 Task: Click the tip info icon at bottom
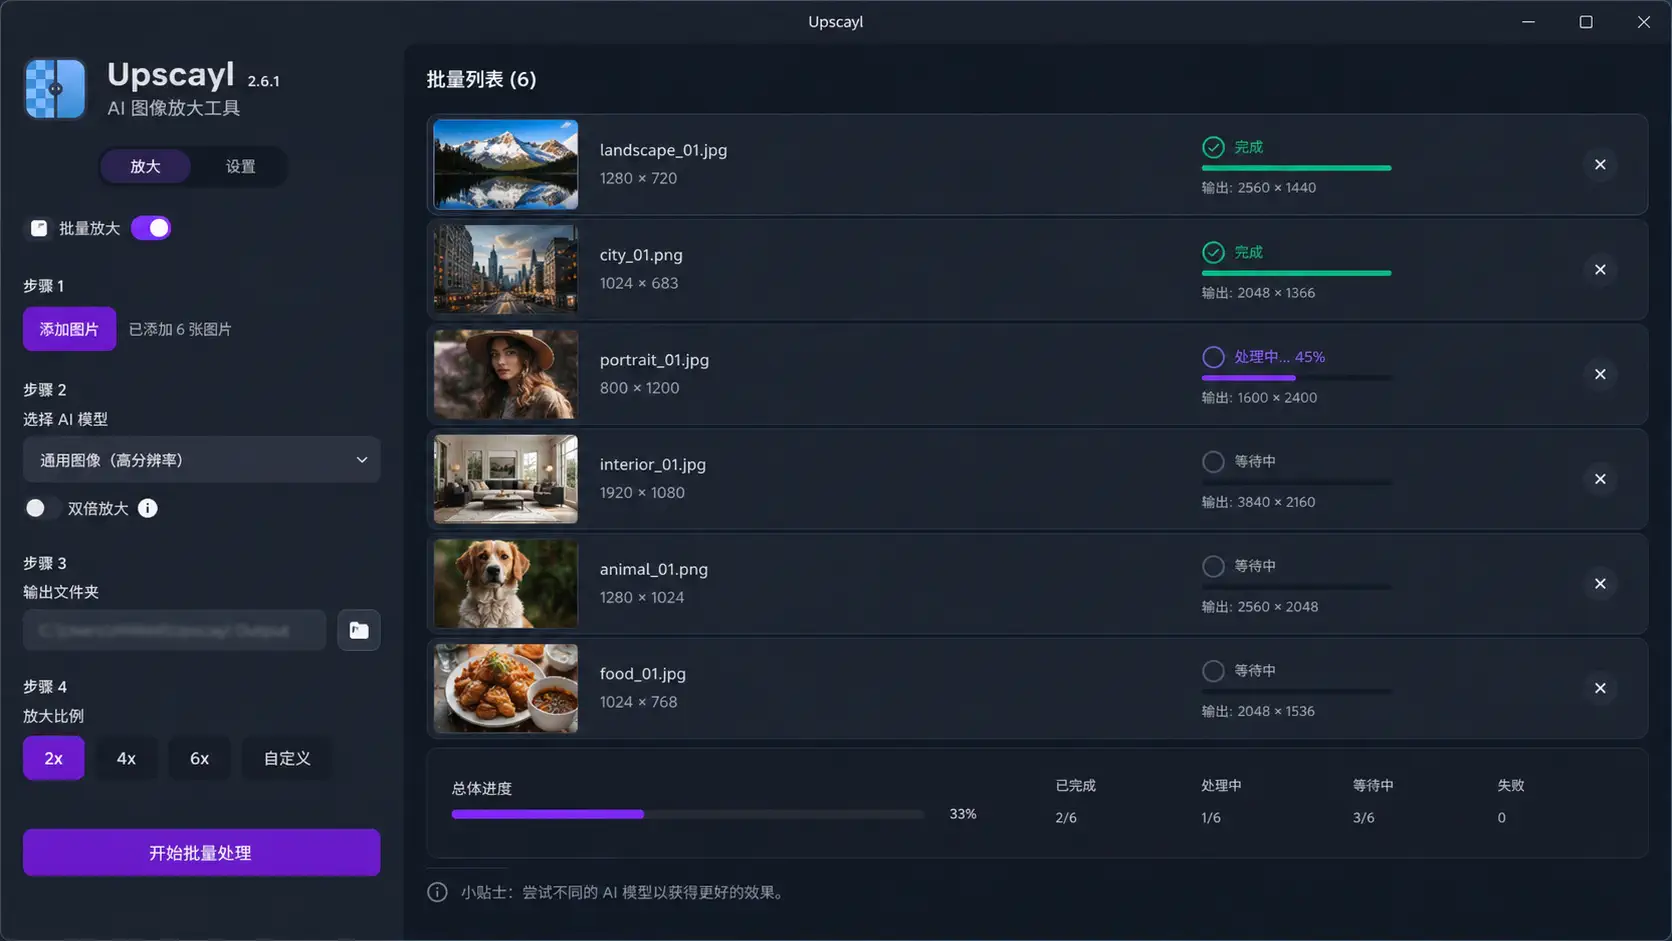click(437, 892)
